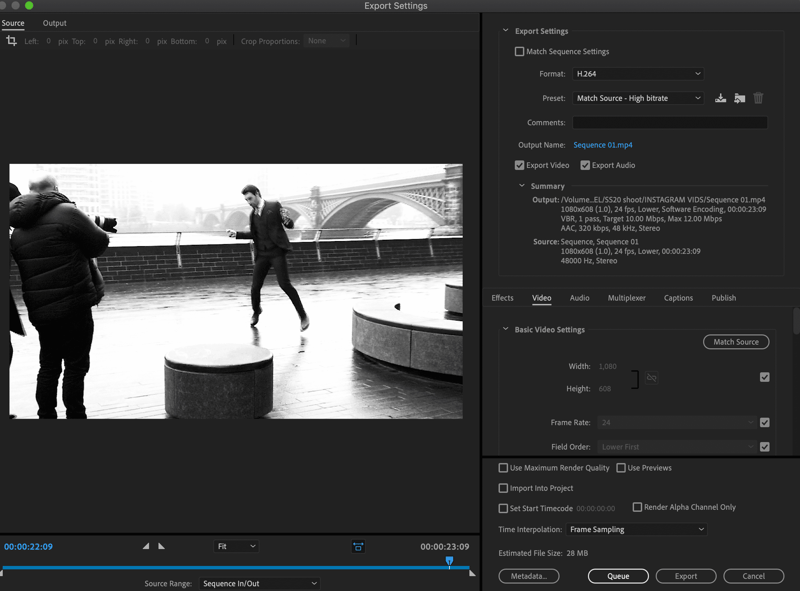Enable Use Maximum Render Quality

tap(502, 467)
